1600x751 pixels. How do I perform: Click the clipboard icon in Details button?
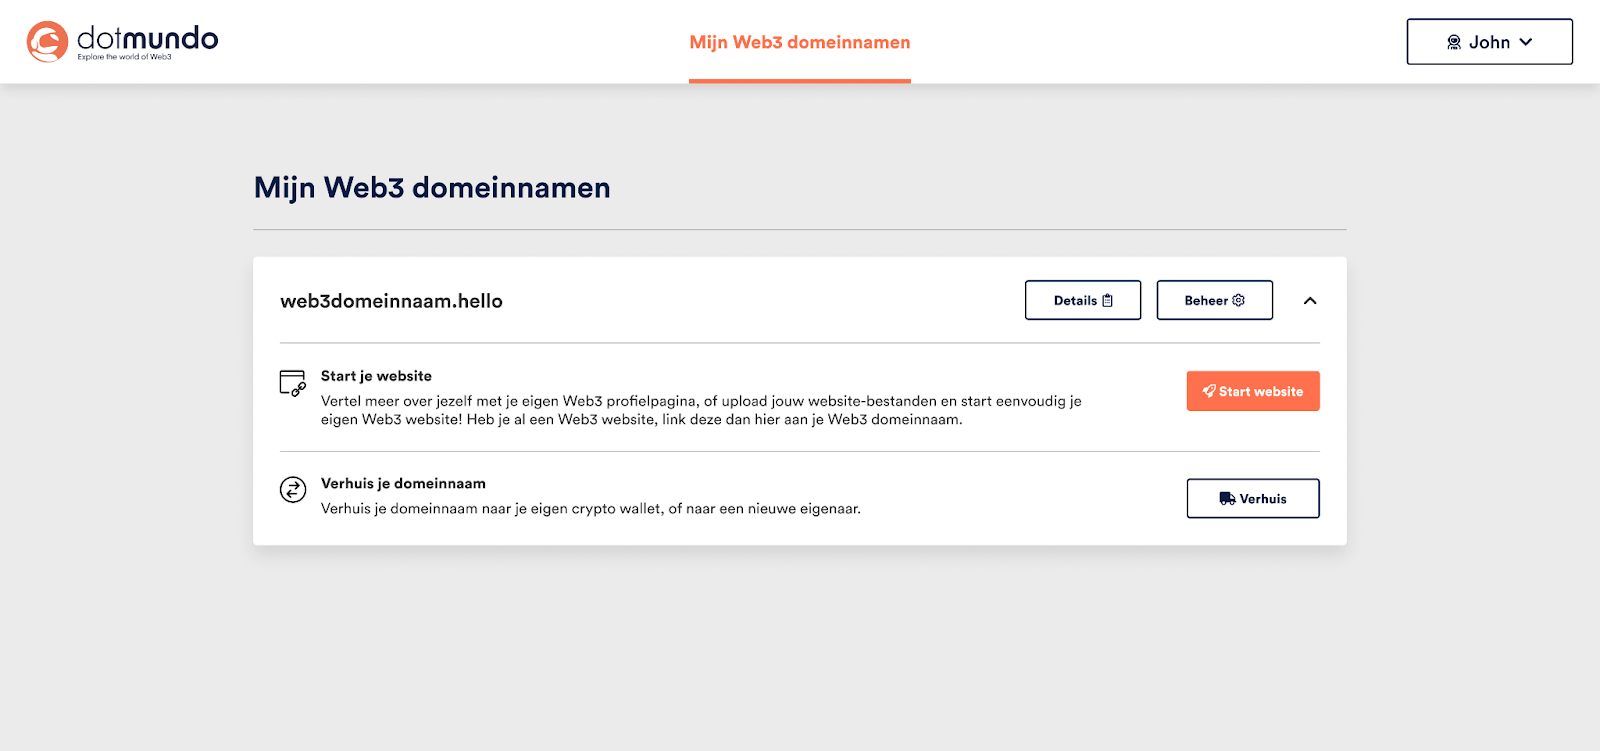pos(1107,301)
